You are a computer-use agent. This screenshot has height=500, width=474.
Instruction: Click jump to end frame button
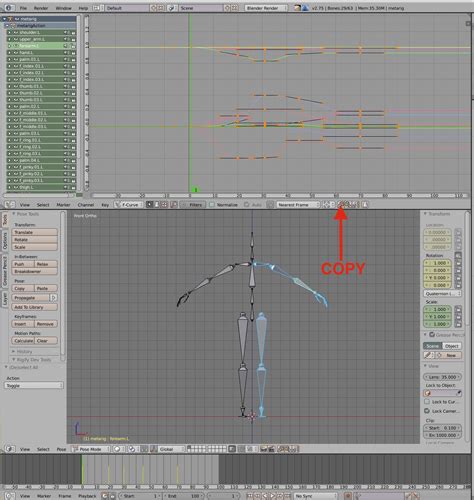point(288,496)
